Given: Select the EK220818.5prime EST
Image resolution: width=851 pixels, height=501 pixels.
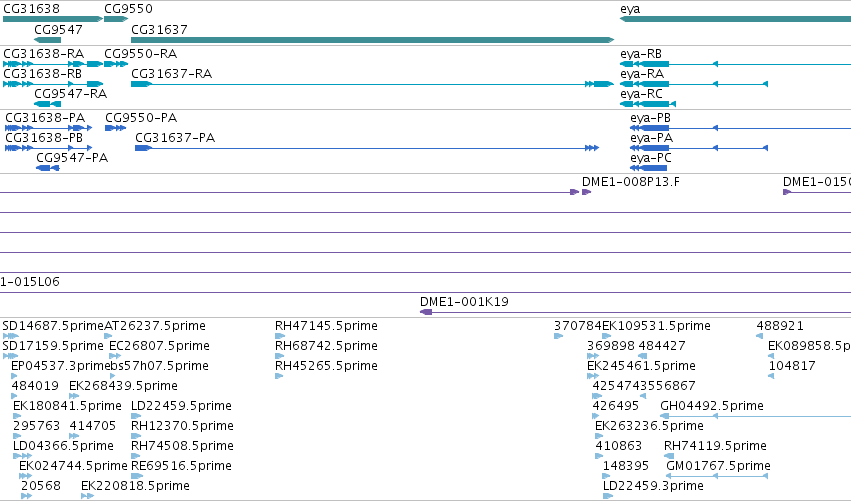Looking at the screenshot, I should (135, 485).
